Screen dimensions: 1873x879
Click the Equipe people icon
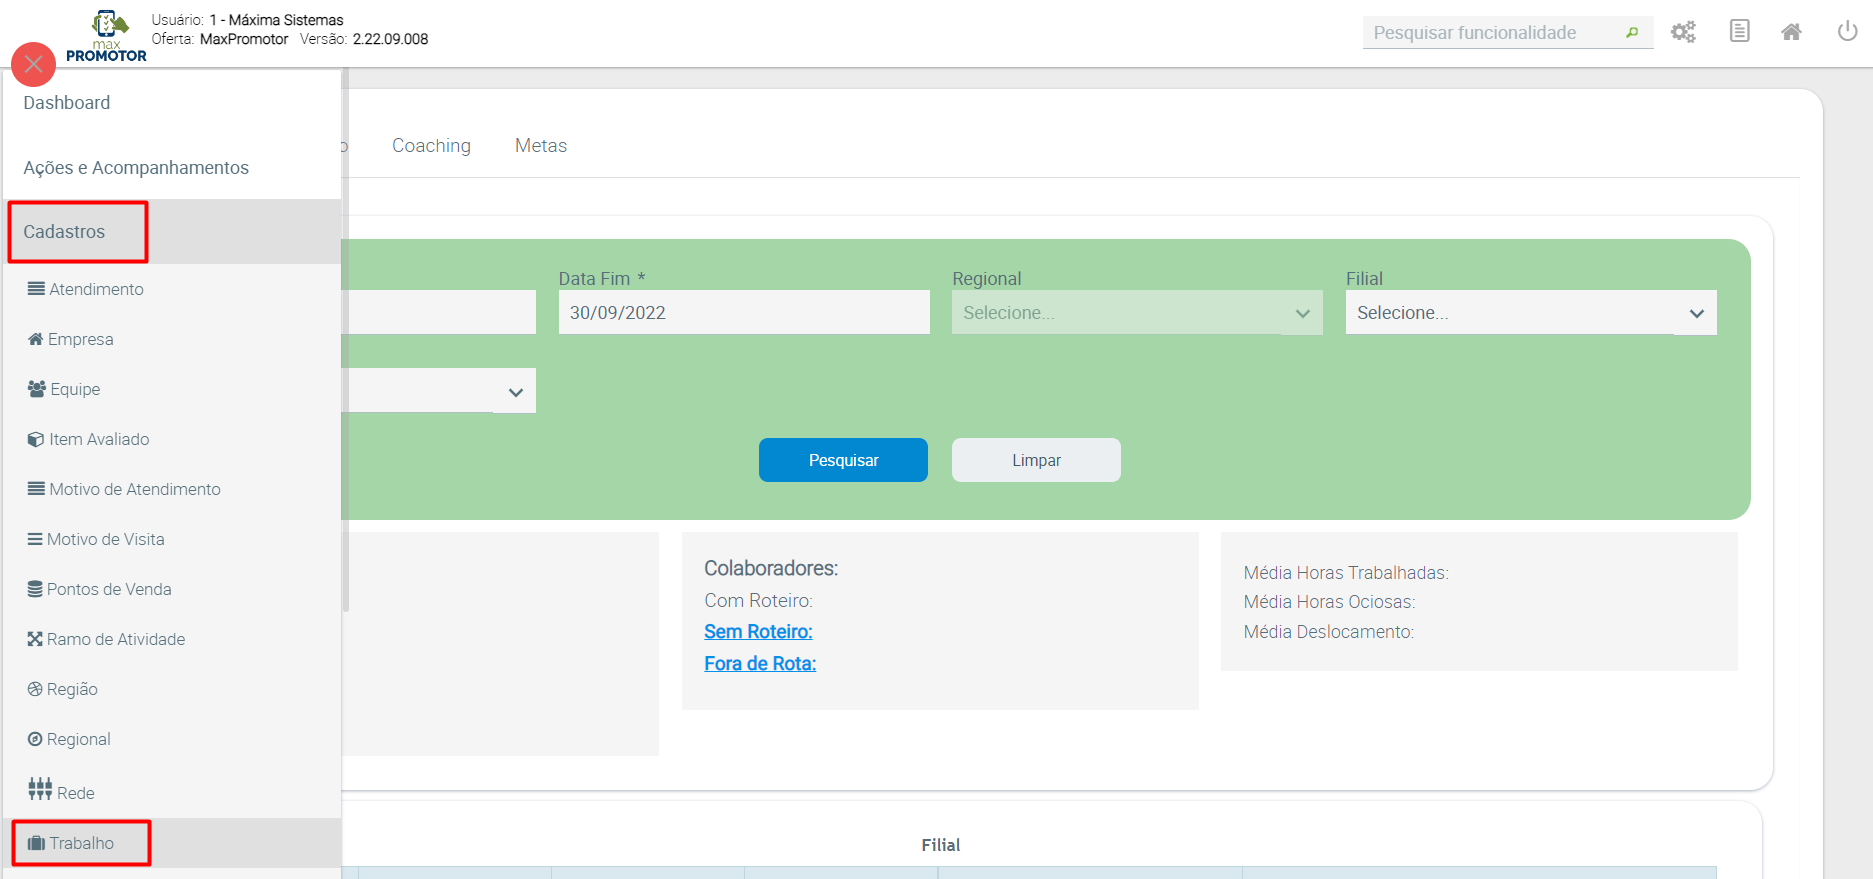(x=37, y=389)
